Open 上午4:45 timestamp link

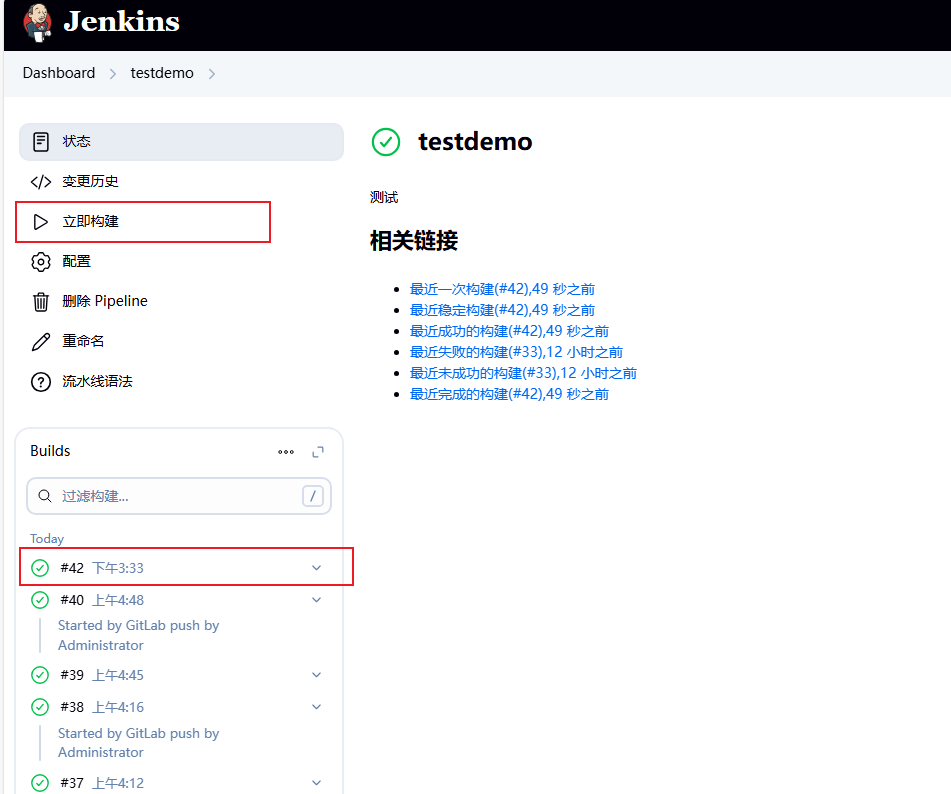pyautogui.click(x=118, y=675)
